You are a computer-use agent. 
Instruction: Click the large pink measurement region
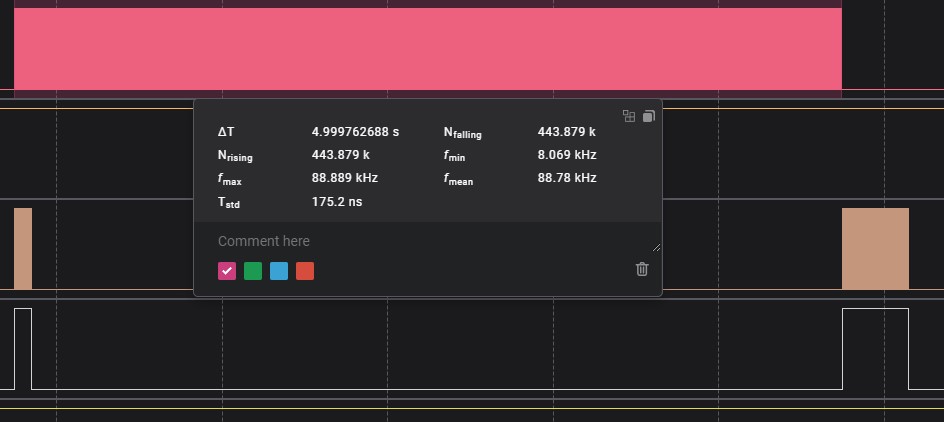(x=427, y=49)
